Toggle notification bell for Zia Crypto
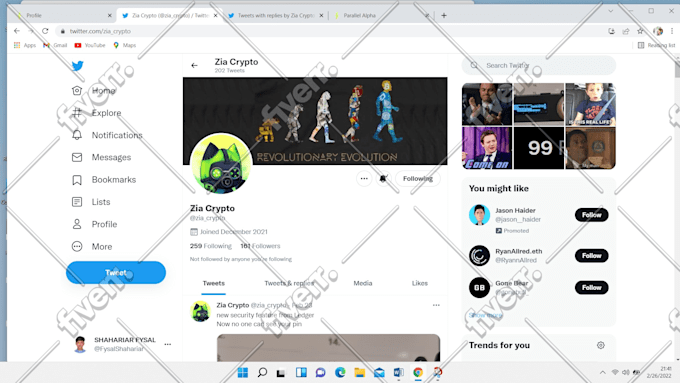680x383 pixels. (x=383, y=178)
